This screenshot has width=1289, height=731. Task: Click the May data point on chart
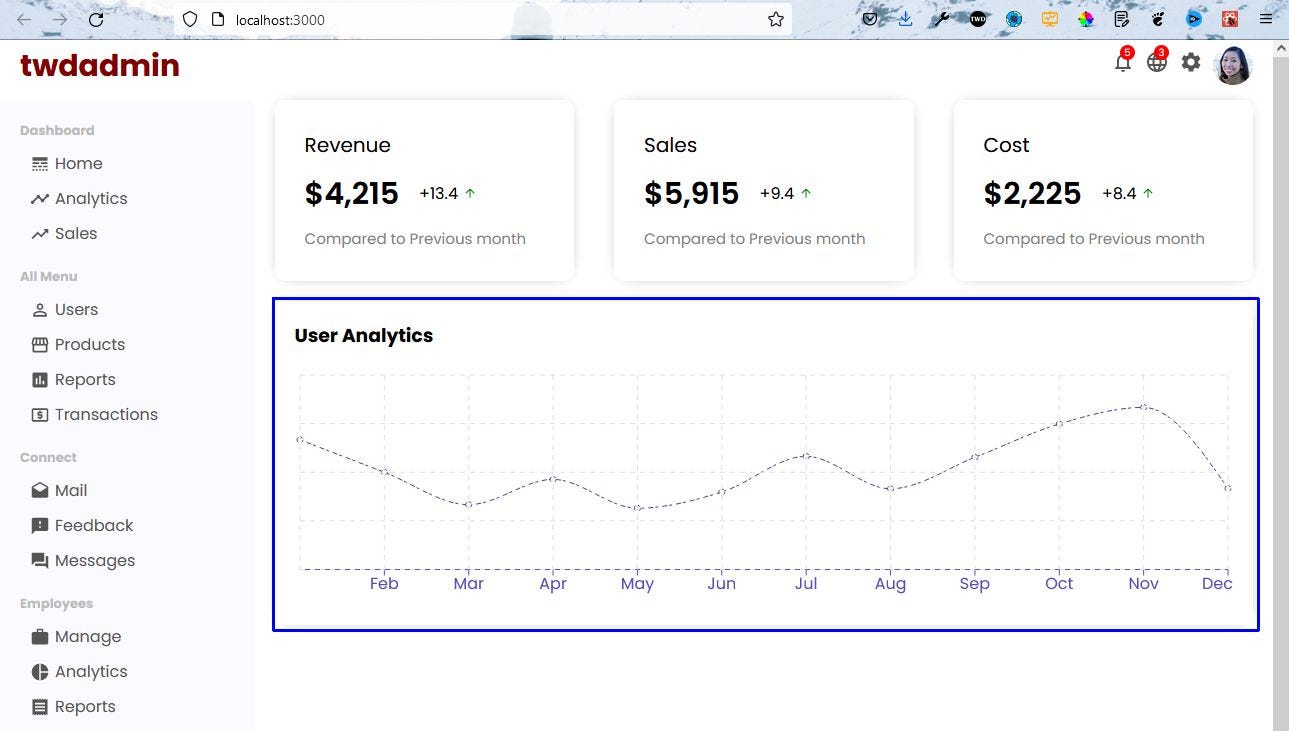point(637,508)
